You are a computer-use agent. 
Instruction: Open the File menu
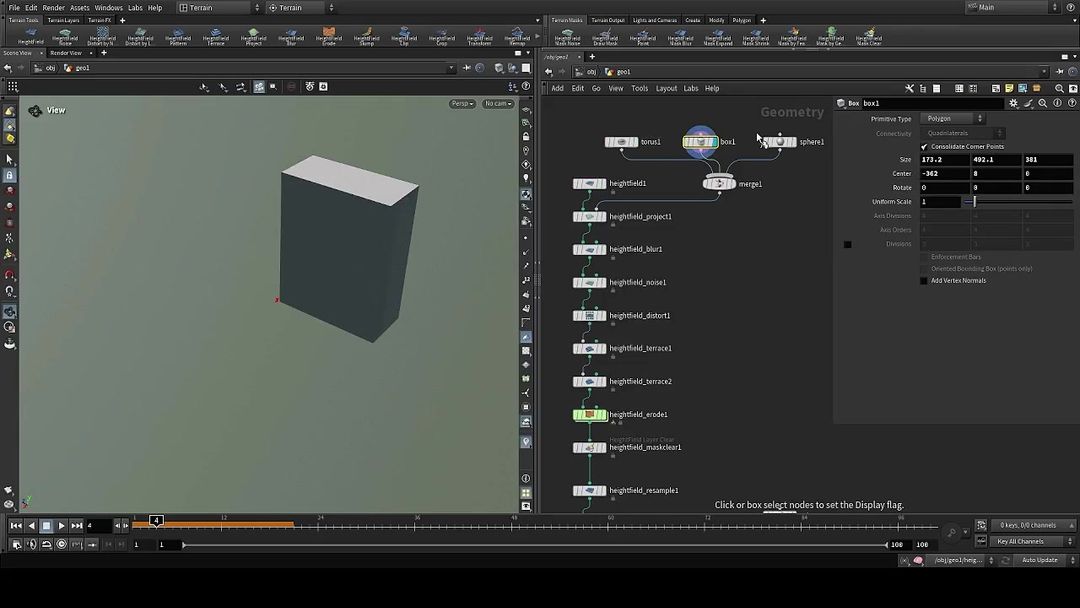tap(14, 8)
